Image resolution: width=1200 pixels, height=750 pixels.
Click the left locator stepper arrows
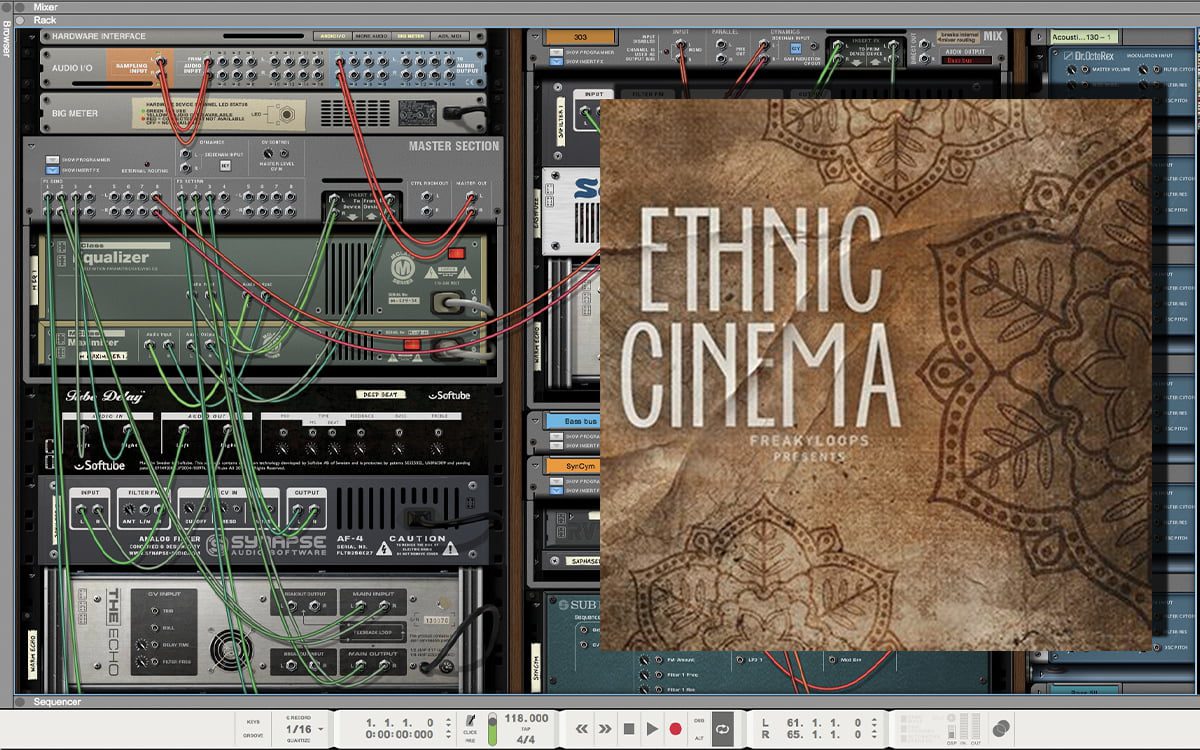coord(872,720)
